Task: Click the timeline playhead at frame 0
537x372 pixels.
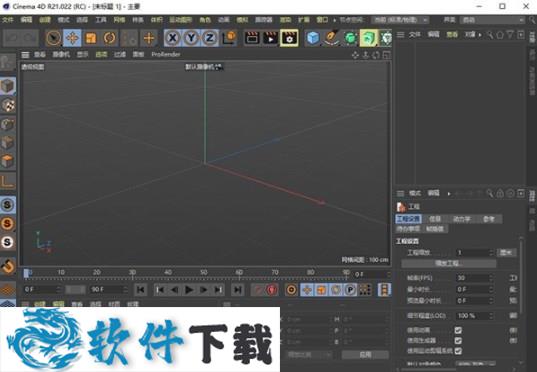Action: click(27, 273)
